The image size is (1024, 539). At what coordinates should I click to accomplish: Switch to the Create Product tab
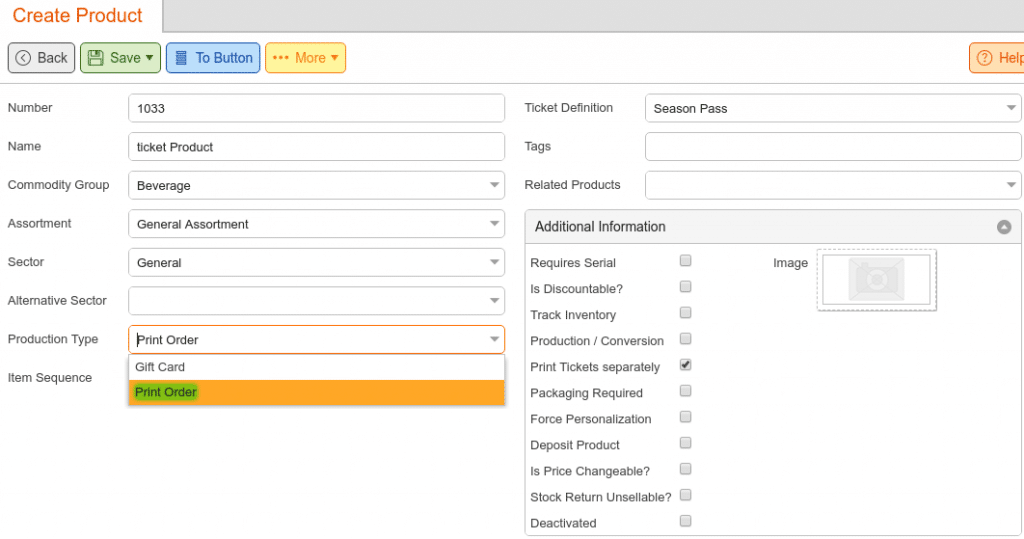tap(78, 15)
